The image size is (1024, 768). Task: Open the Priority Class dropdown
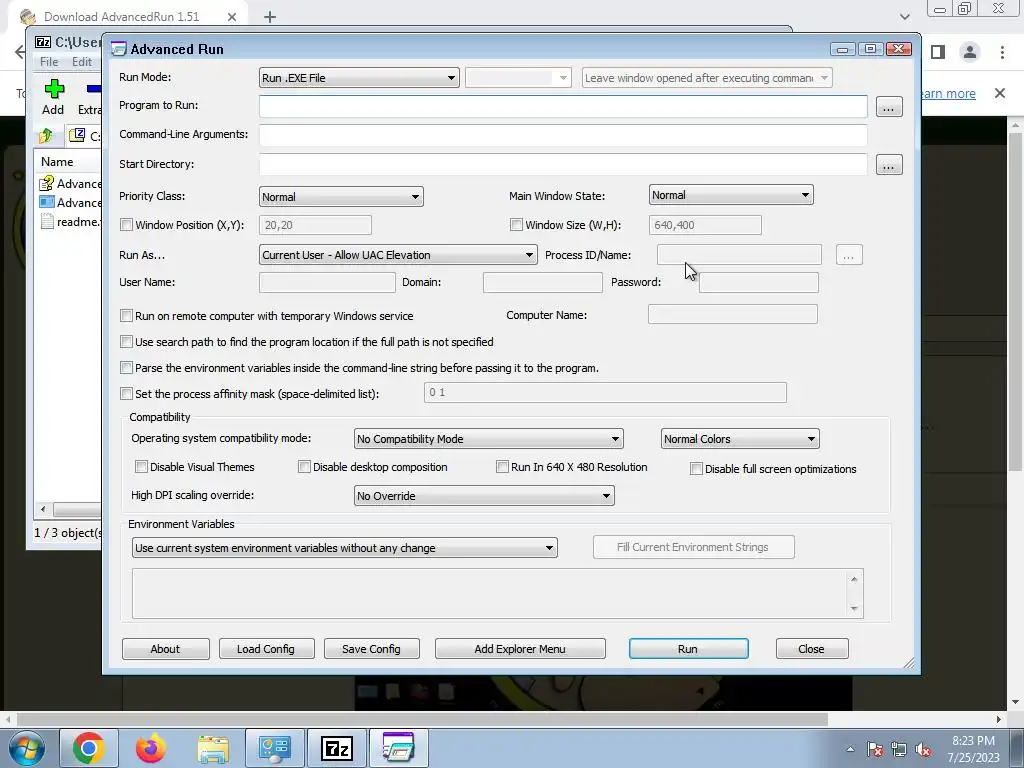click(341, 197)
